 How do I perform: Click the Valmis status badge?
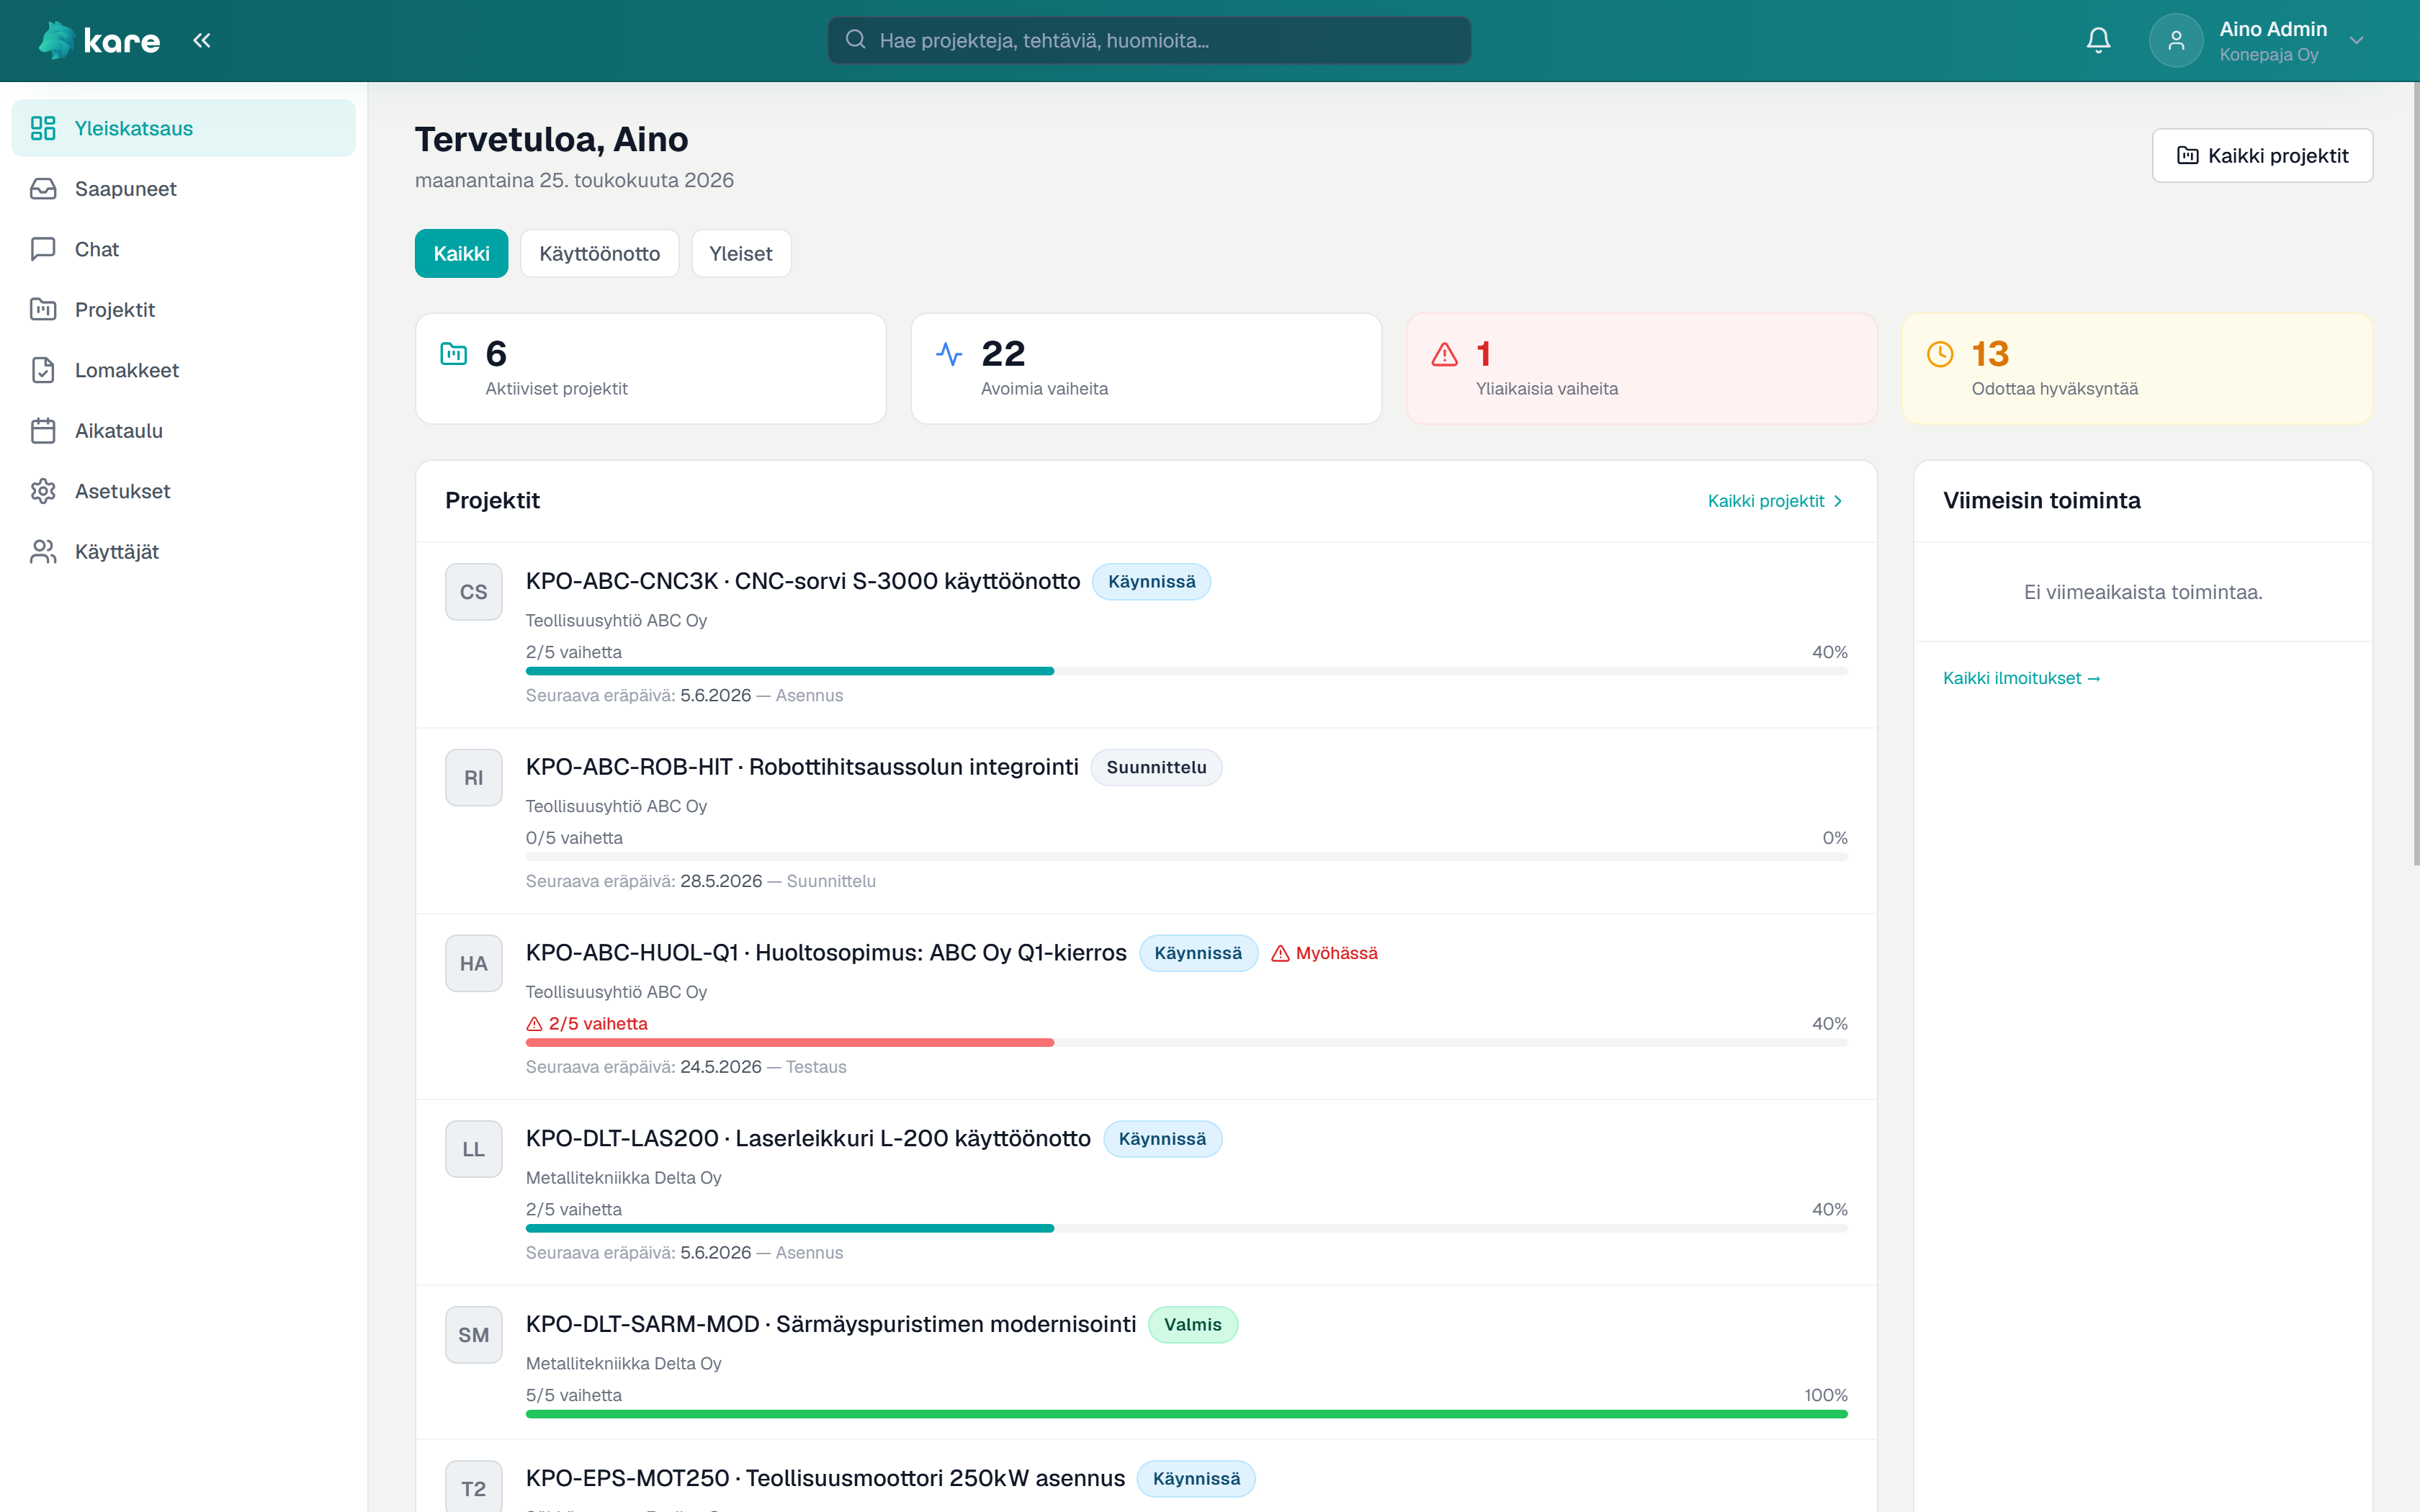[1192, 1324]
